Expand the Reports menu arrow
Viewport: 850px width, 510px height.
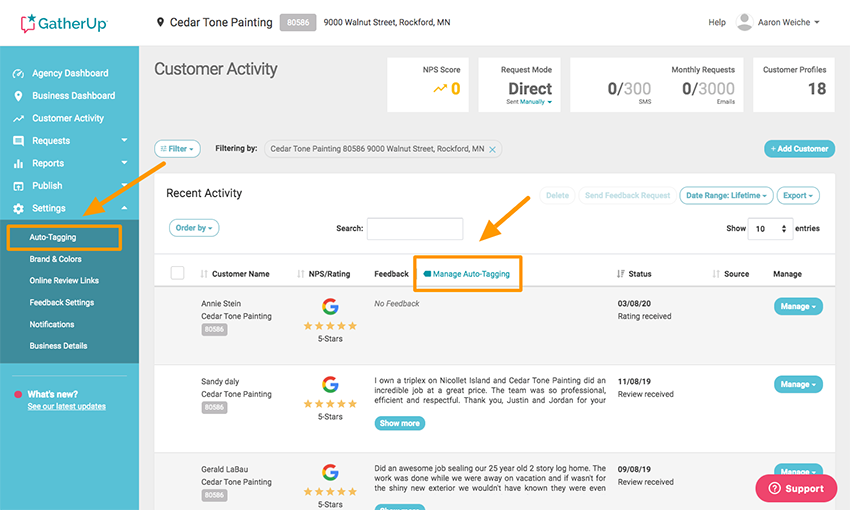coord(124,163)
